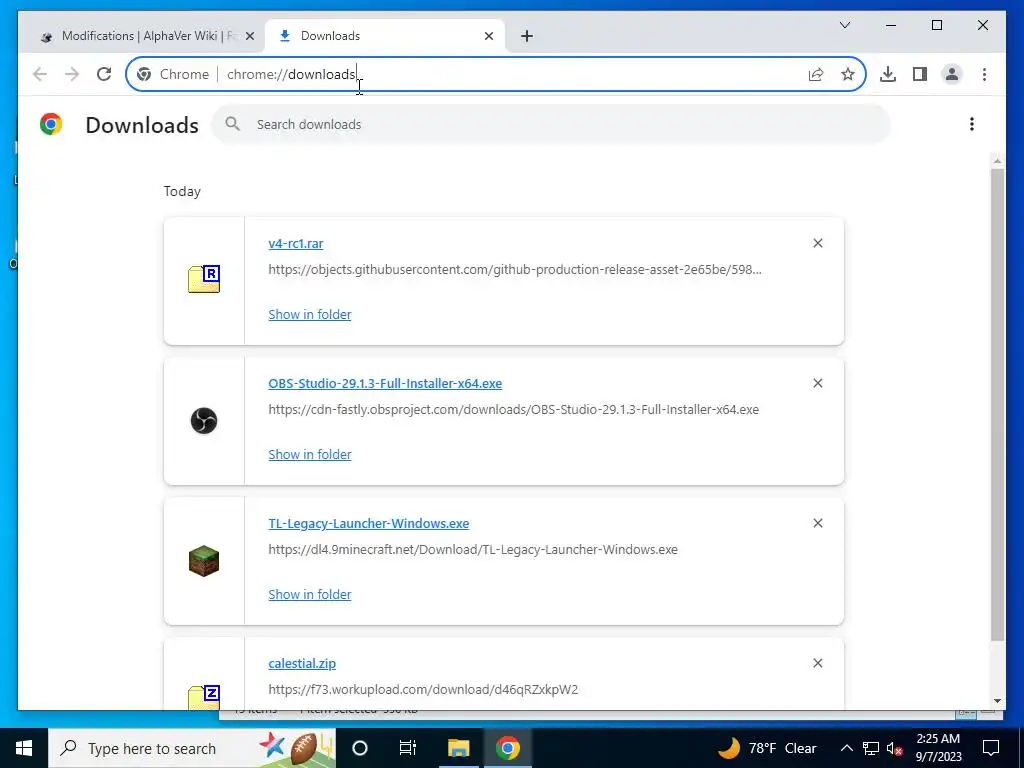Show v4-rc1.rar in folder

point(310,314)
